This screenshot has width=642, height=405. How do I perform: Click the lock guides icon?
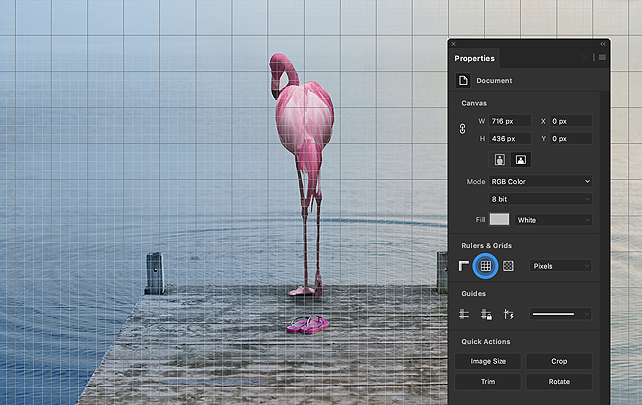click(x=486, y=314)
